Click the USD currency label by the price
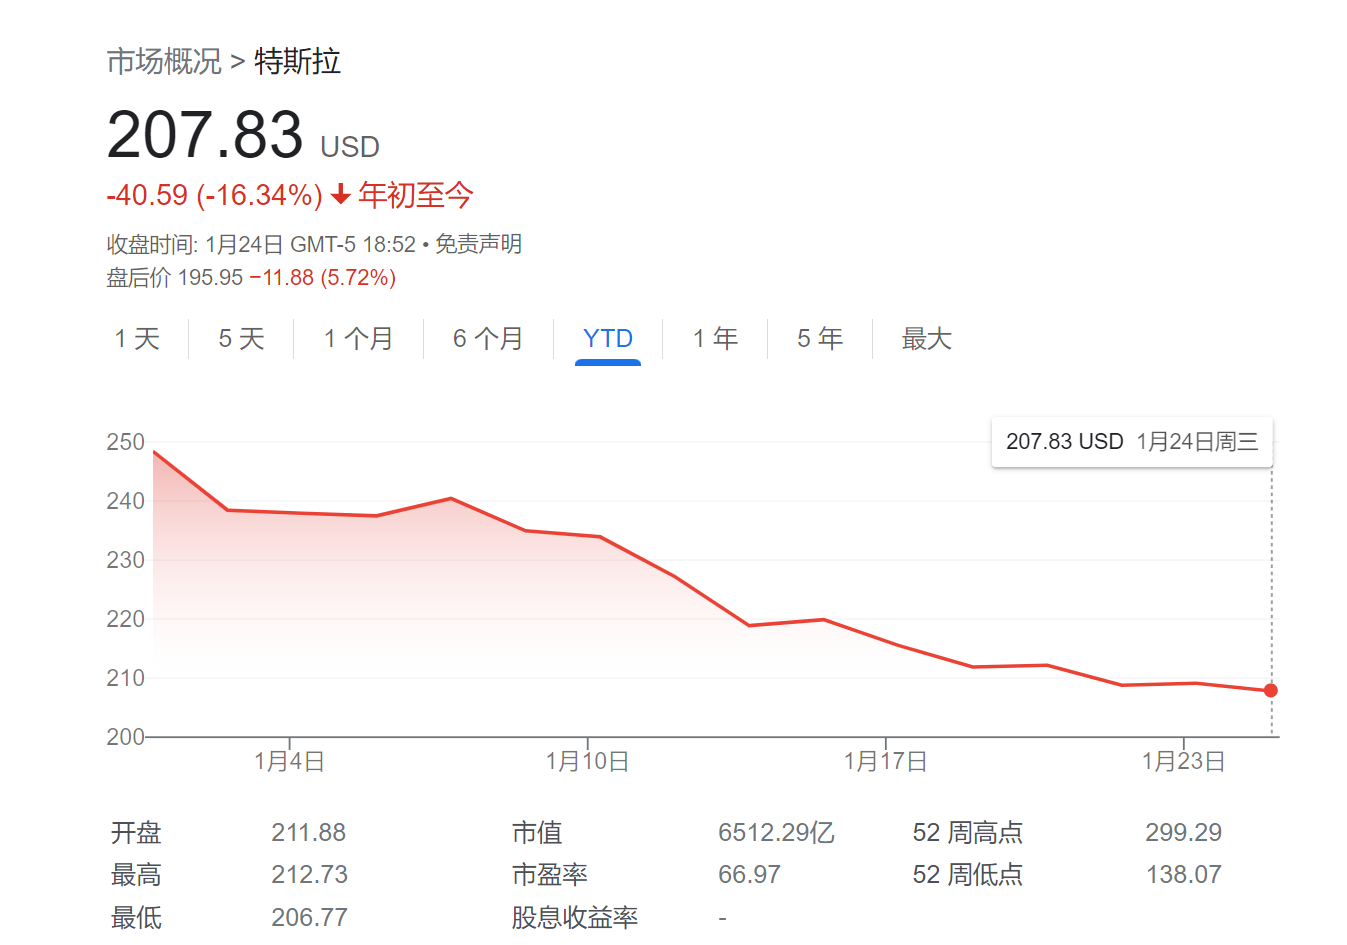1347x945 pixels. coord(350,147)
